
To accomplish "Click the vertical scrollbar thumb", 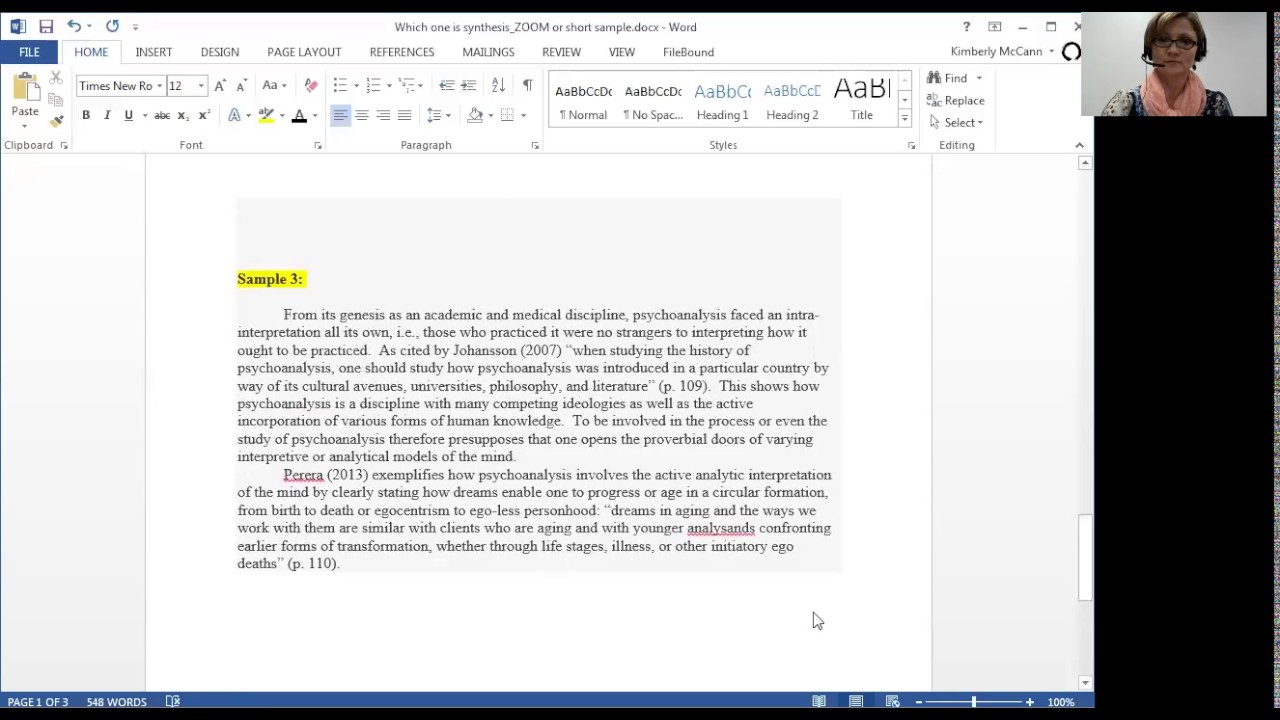I will coord(1085,557).
